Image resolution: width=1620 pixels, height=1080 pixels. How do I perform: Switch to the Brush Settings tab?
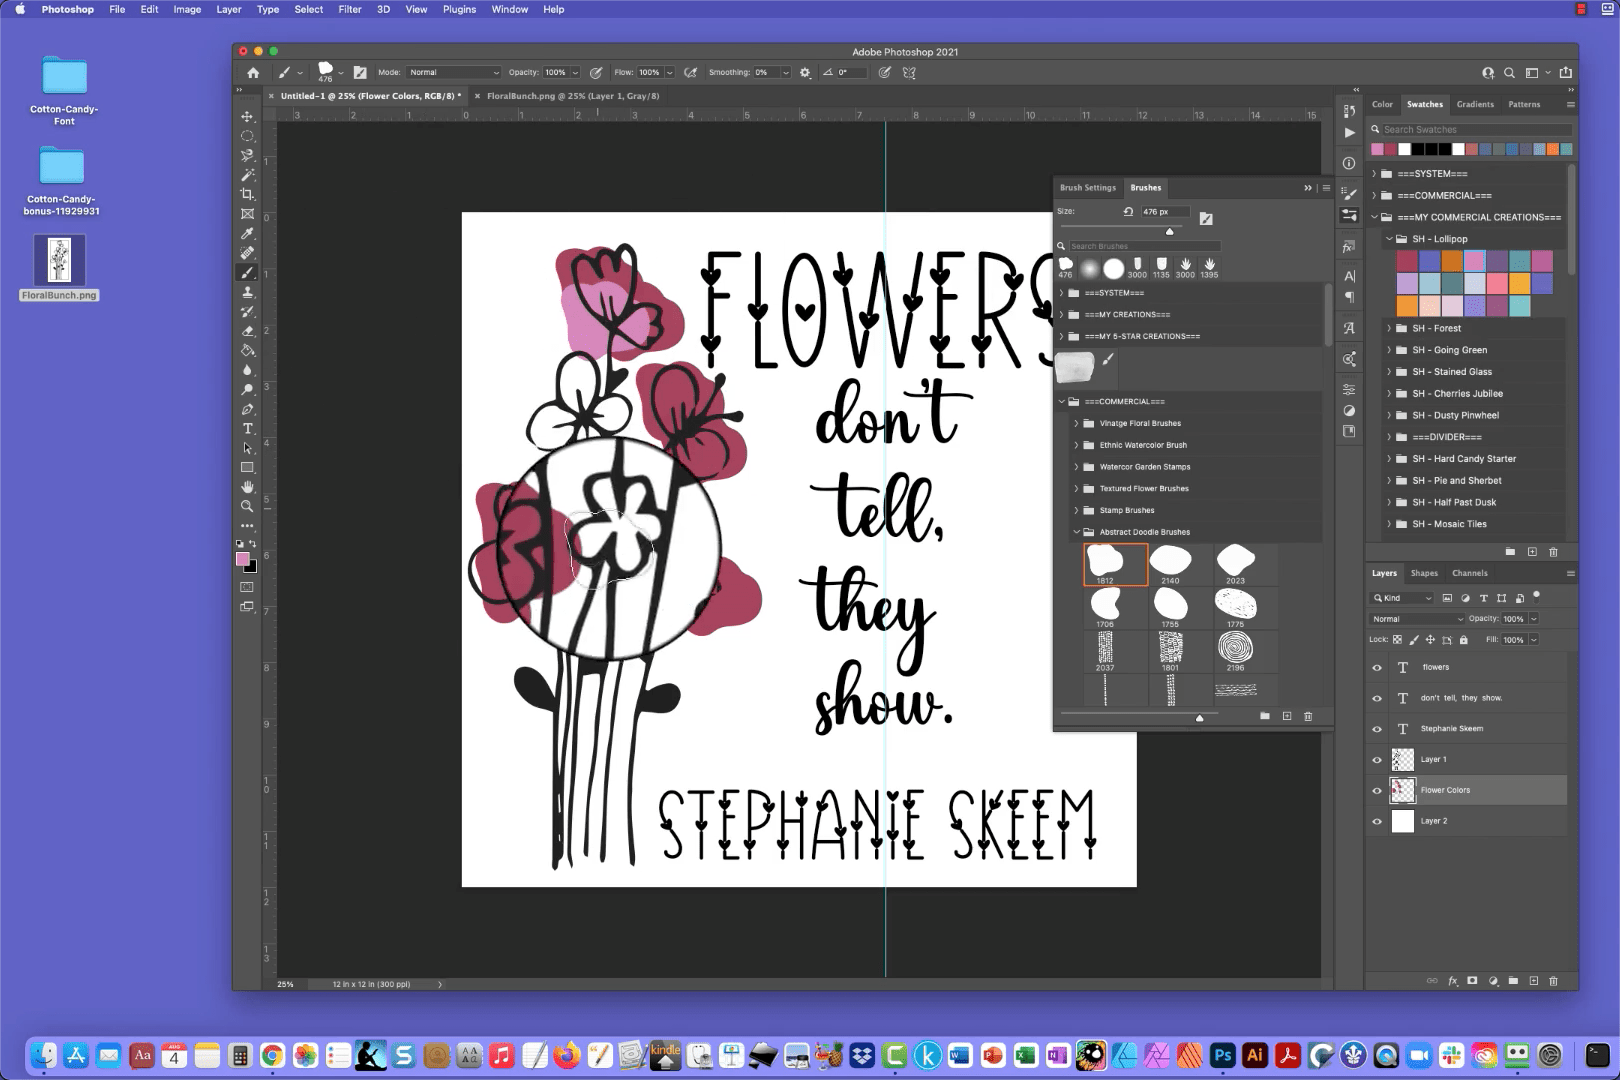[x=1087, y=188]
